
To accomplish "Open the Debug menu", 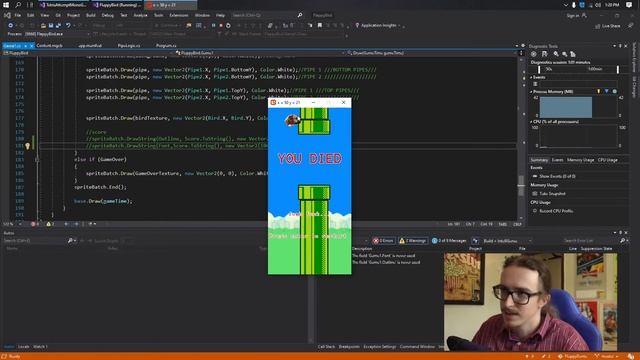I will tap(107, 15).
